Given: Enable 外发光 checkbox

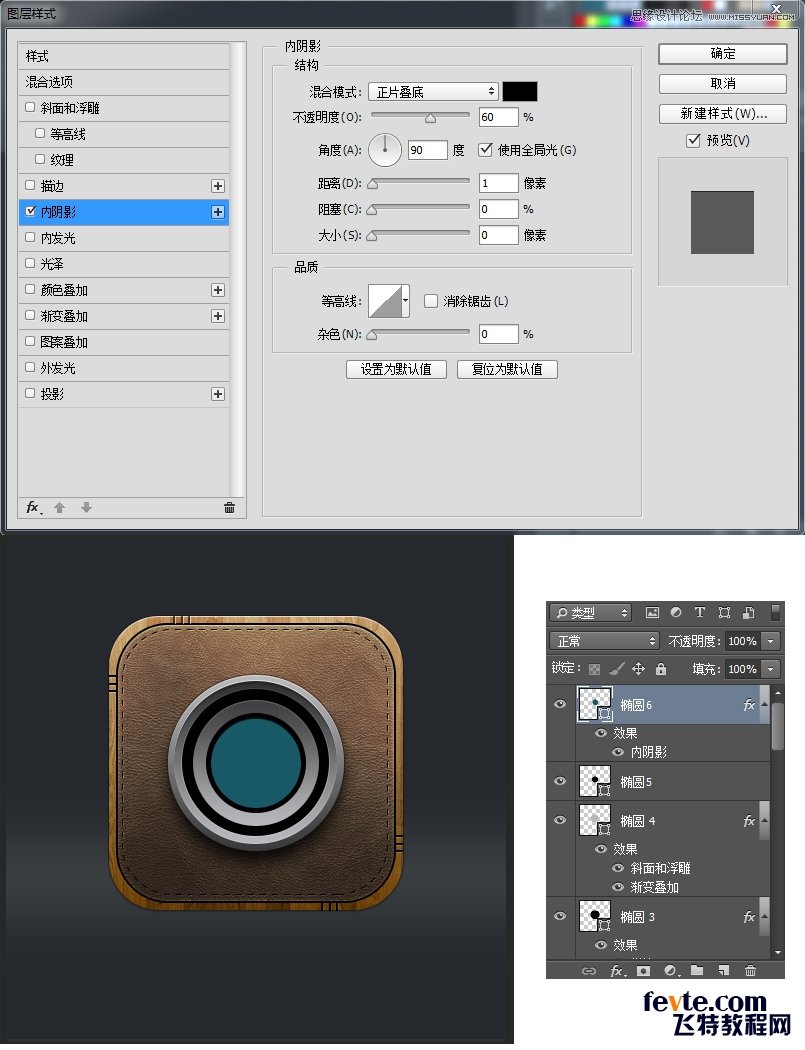Looking at the screenshot, I should pos(29,367).
